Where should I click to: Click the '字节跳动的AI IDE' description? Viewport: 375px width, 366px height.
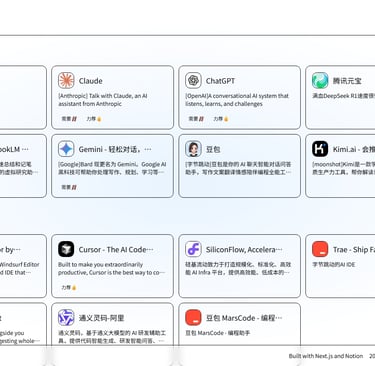pos(334,265)
